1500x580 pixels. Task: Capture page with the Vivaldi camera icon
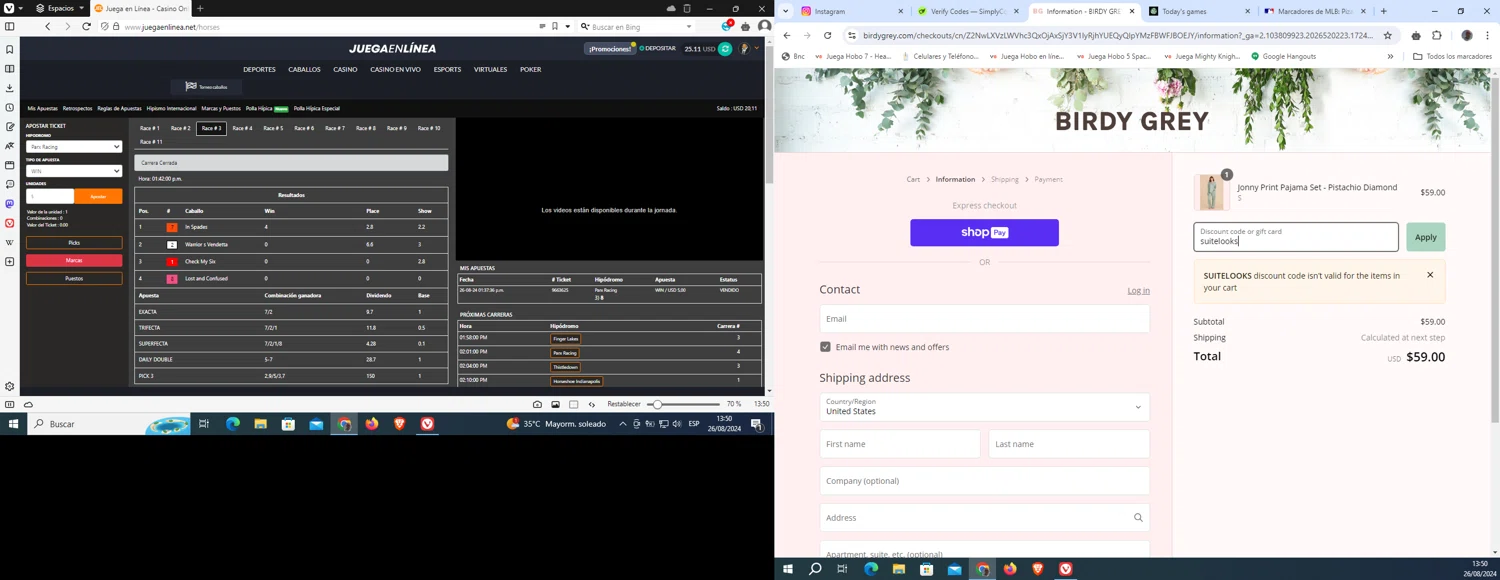click(537, 405)
